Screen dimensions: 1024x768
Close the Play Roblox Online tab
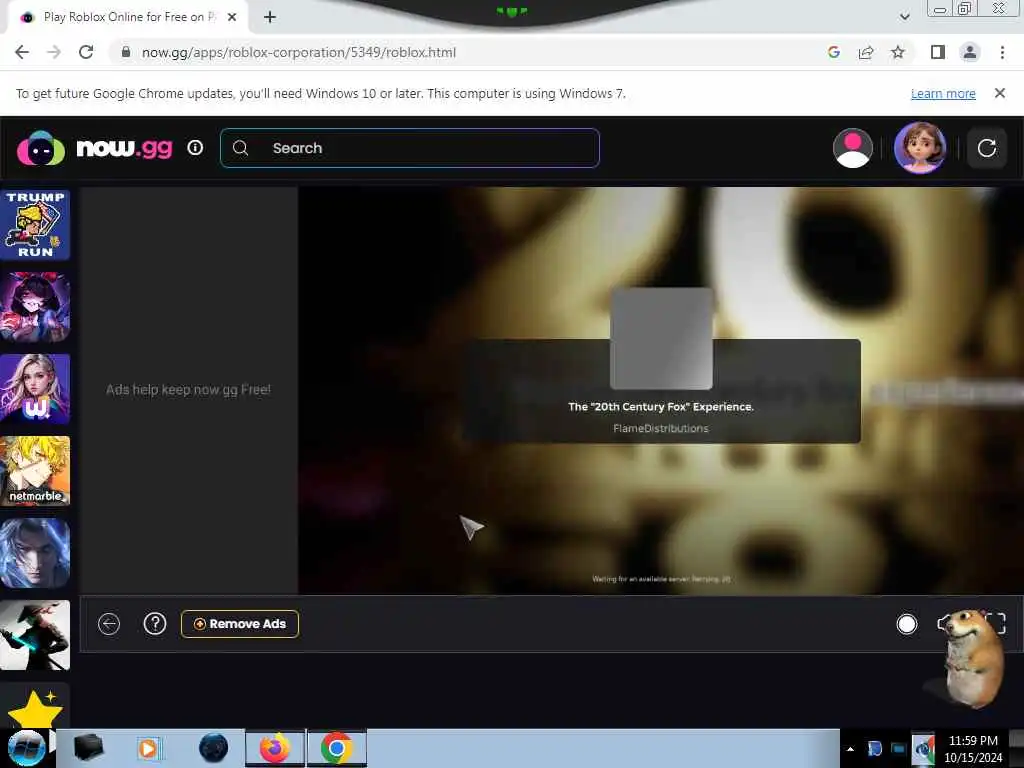[x=232, y=17]
